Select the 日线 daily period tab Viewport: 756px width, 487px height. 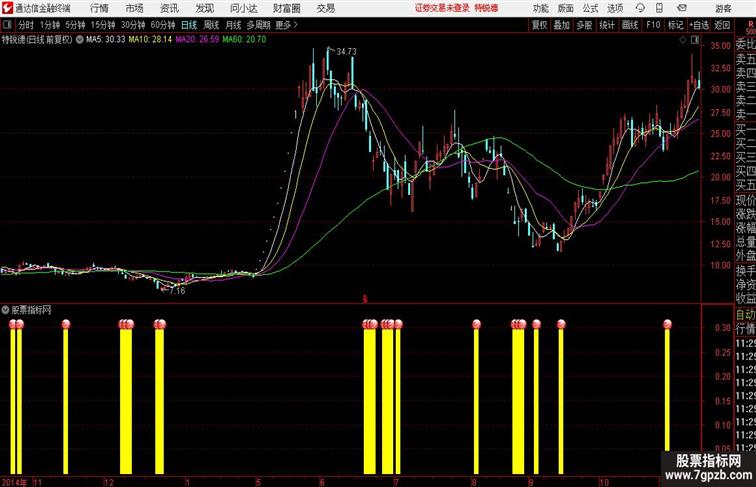tap(189, 25)
